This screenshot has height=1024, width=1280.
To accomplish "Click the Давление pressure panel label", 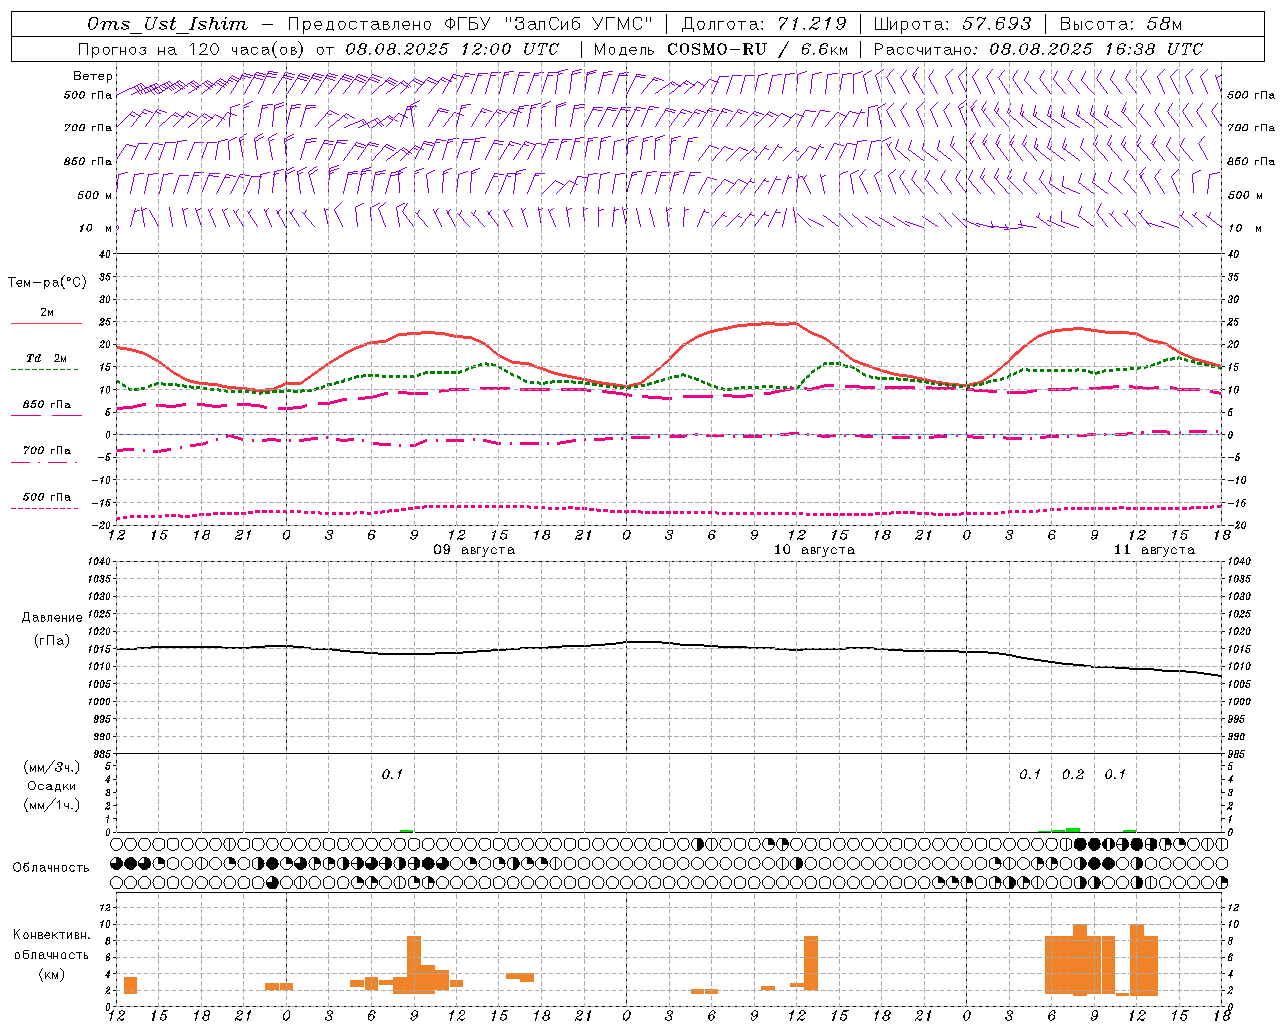I will tap(52, 618).
